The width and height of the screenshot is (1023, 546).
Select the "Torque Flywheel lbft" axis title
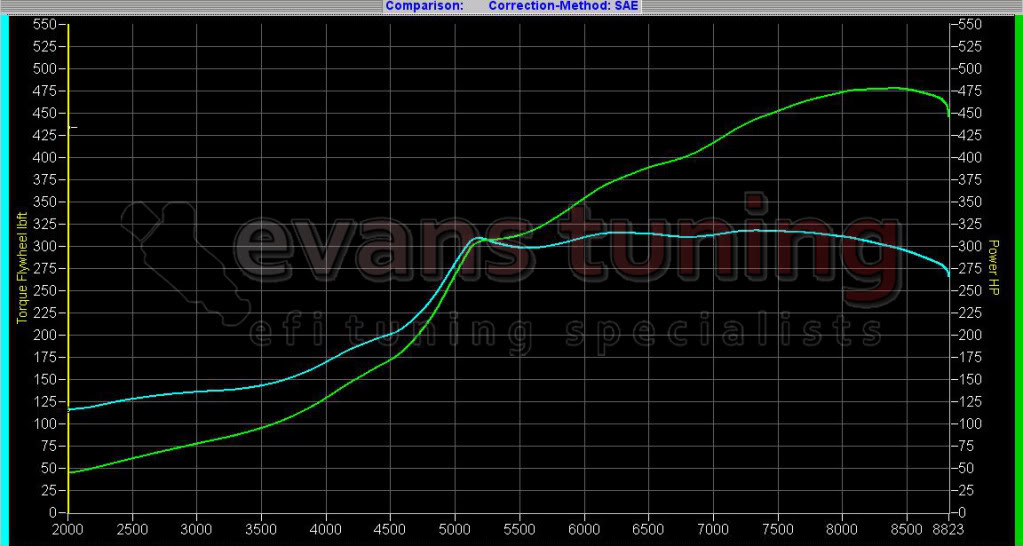pyautogui.click(x=20, y=269)
